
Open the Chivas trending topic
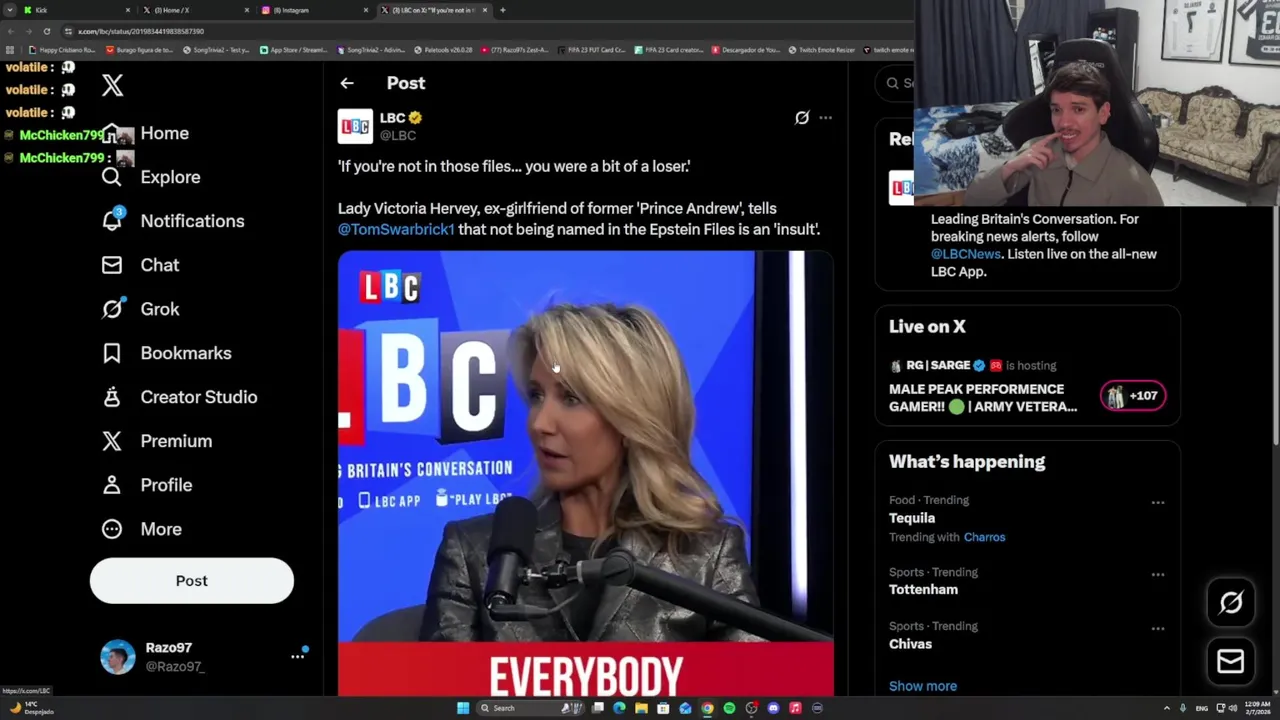[910, 644]
